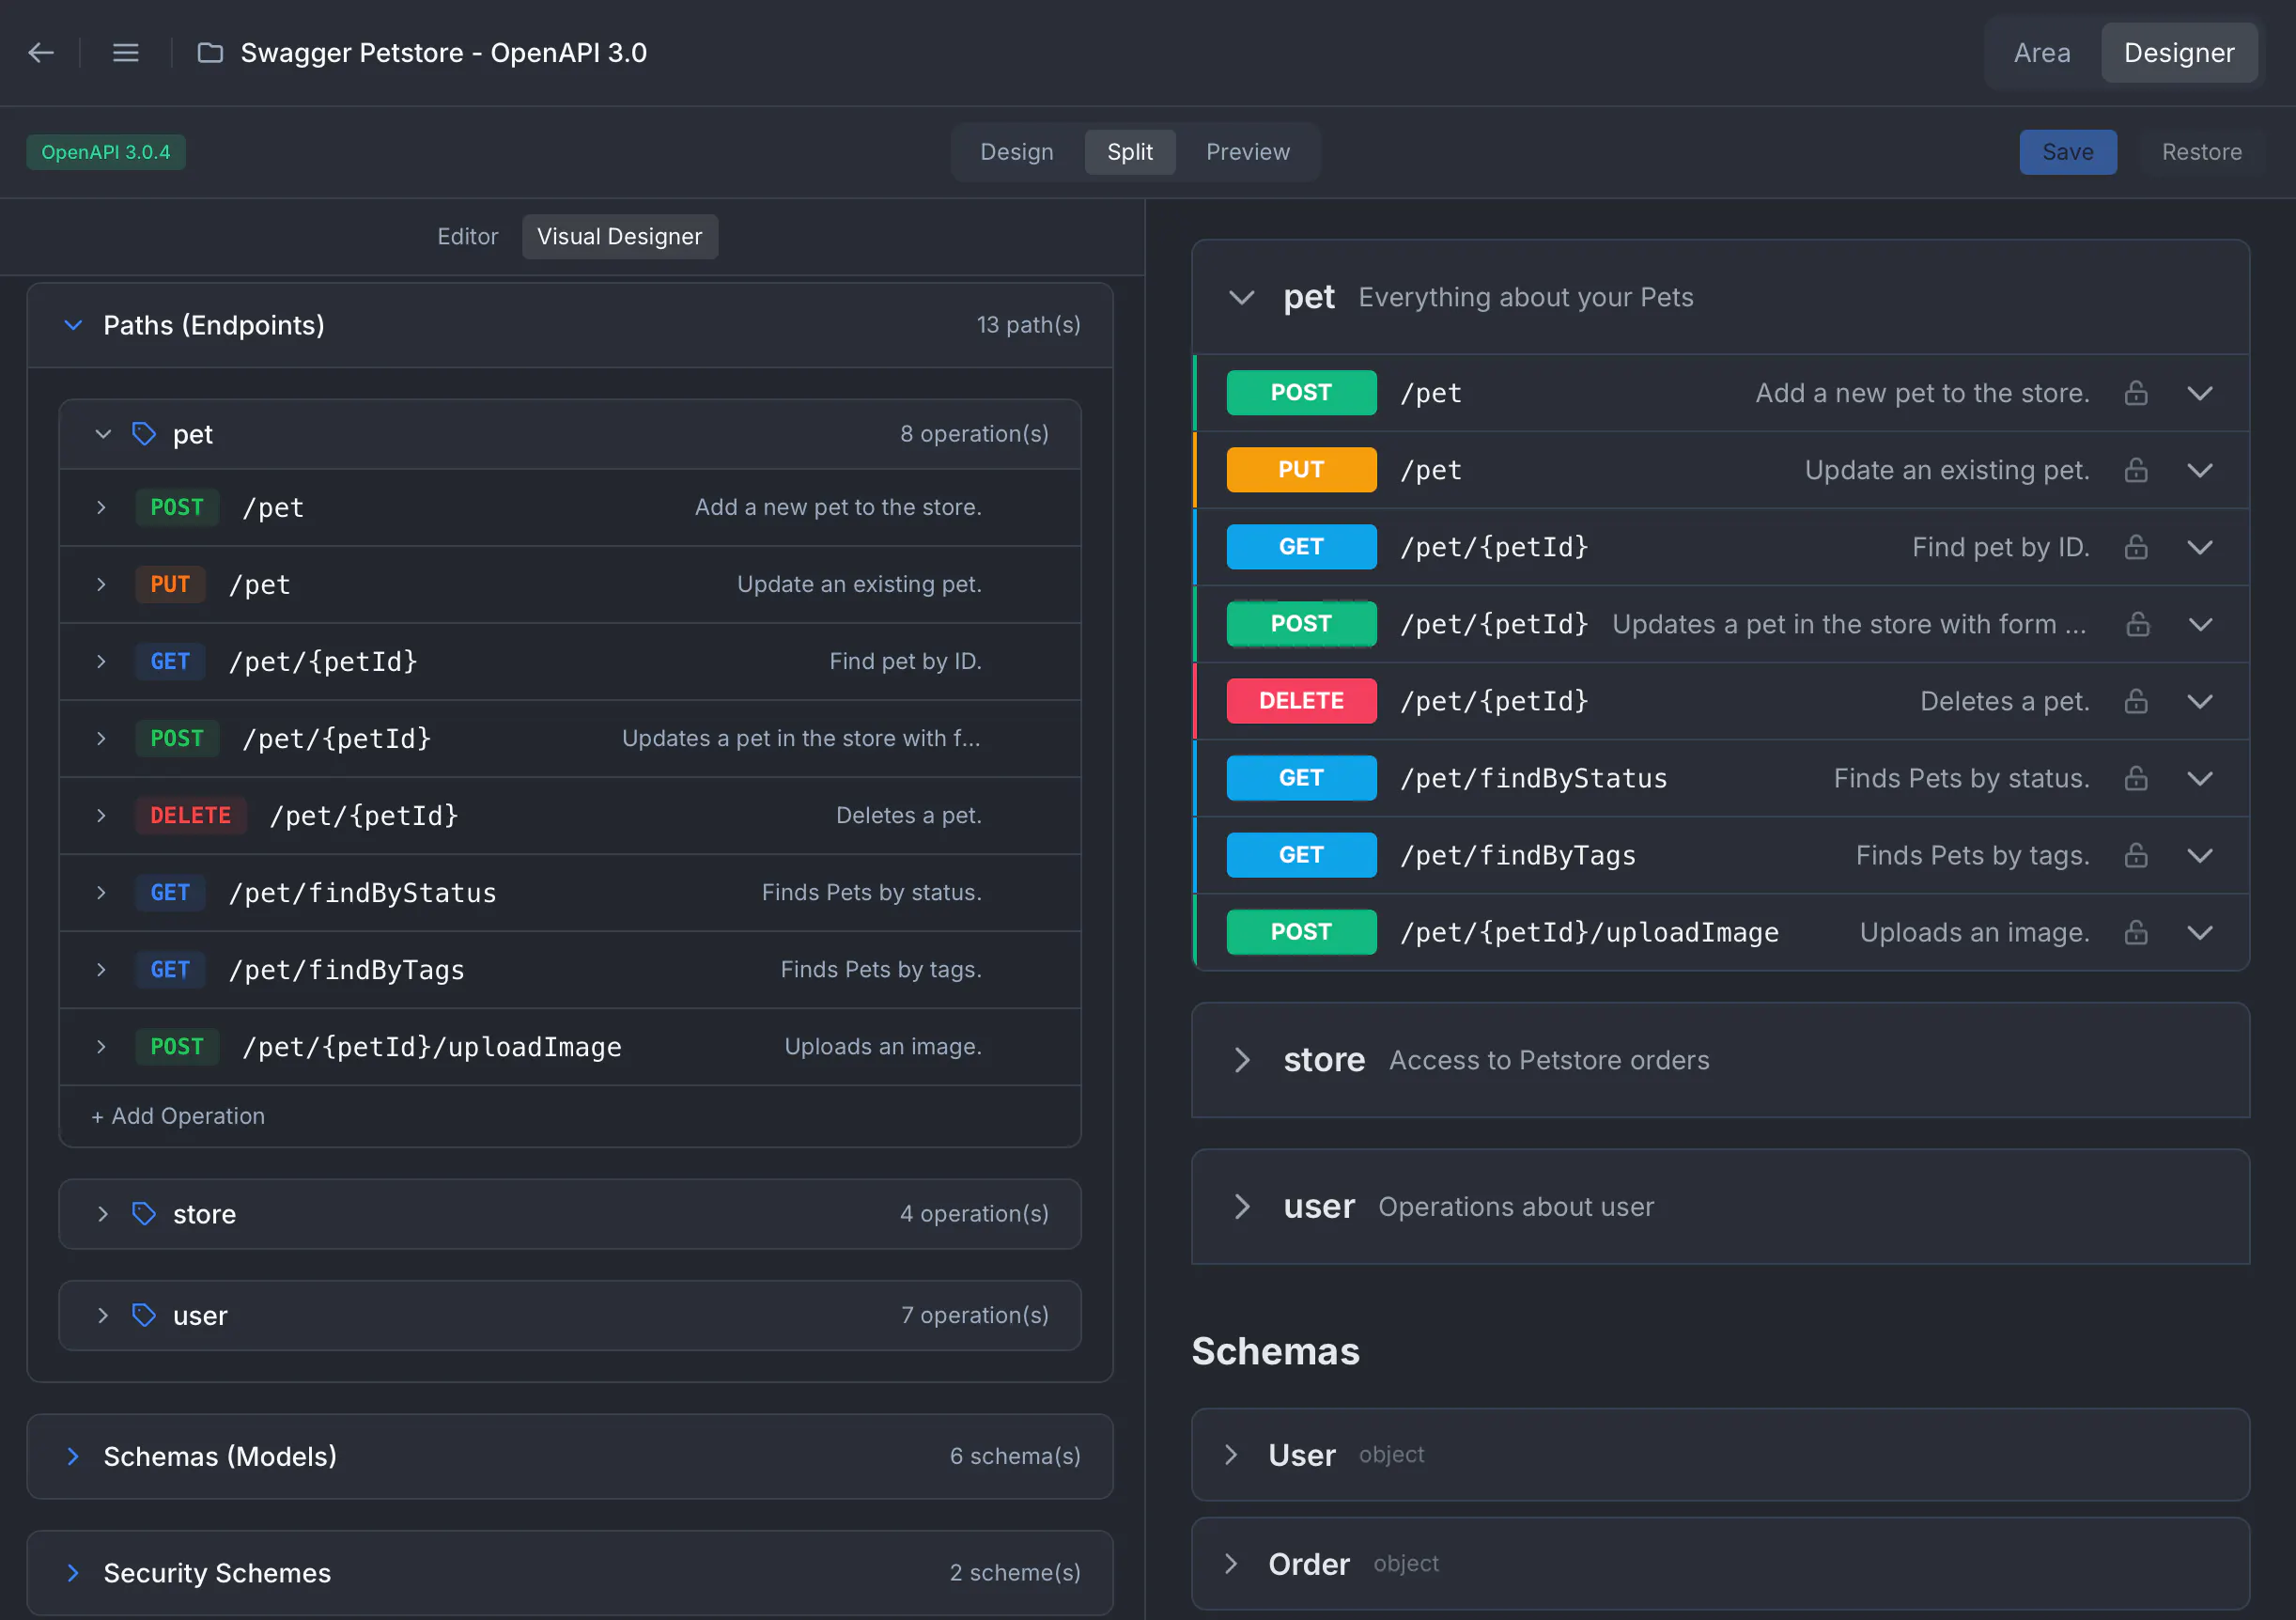Click lock icon on Deletes a pet row

point(2136,701)
